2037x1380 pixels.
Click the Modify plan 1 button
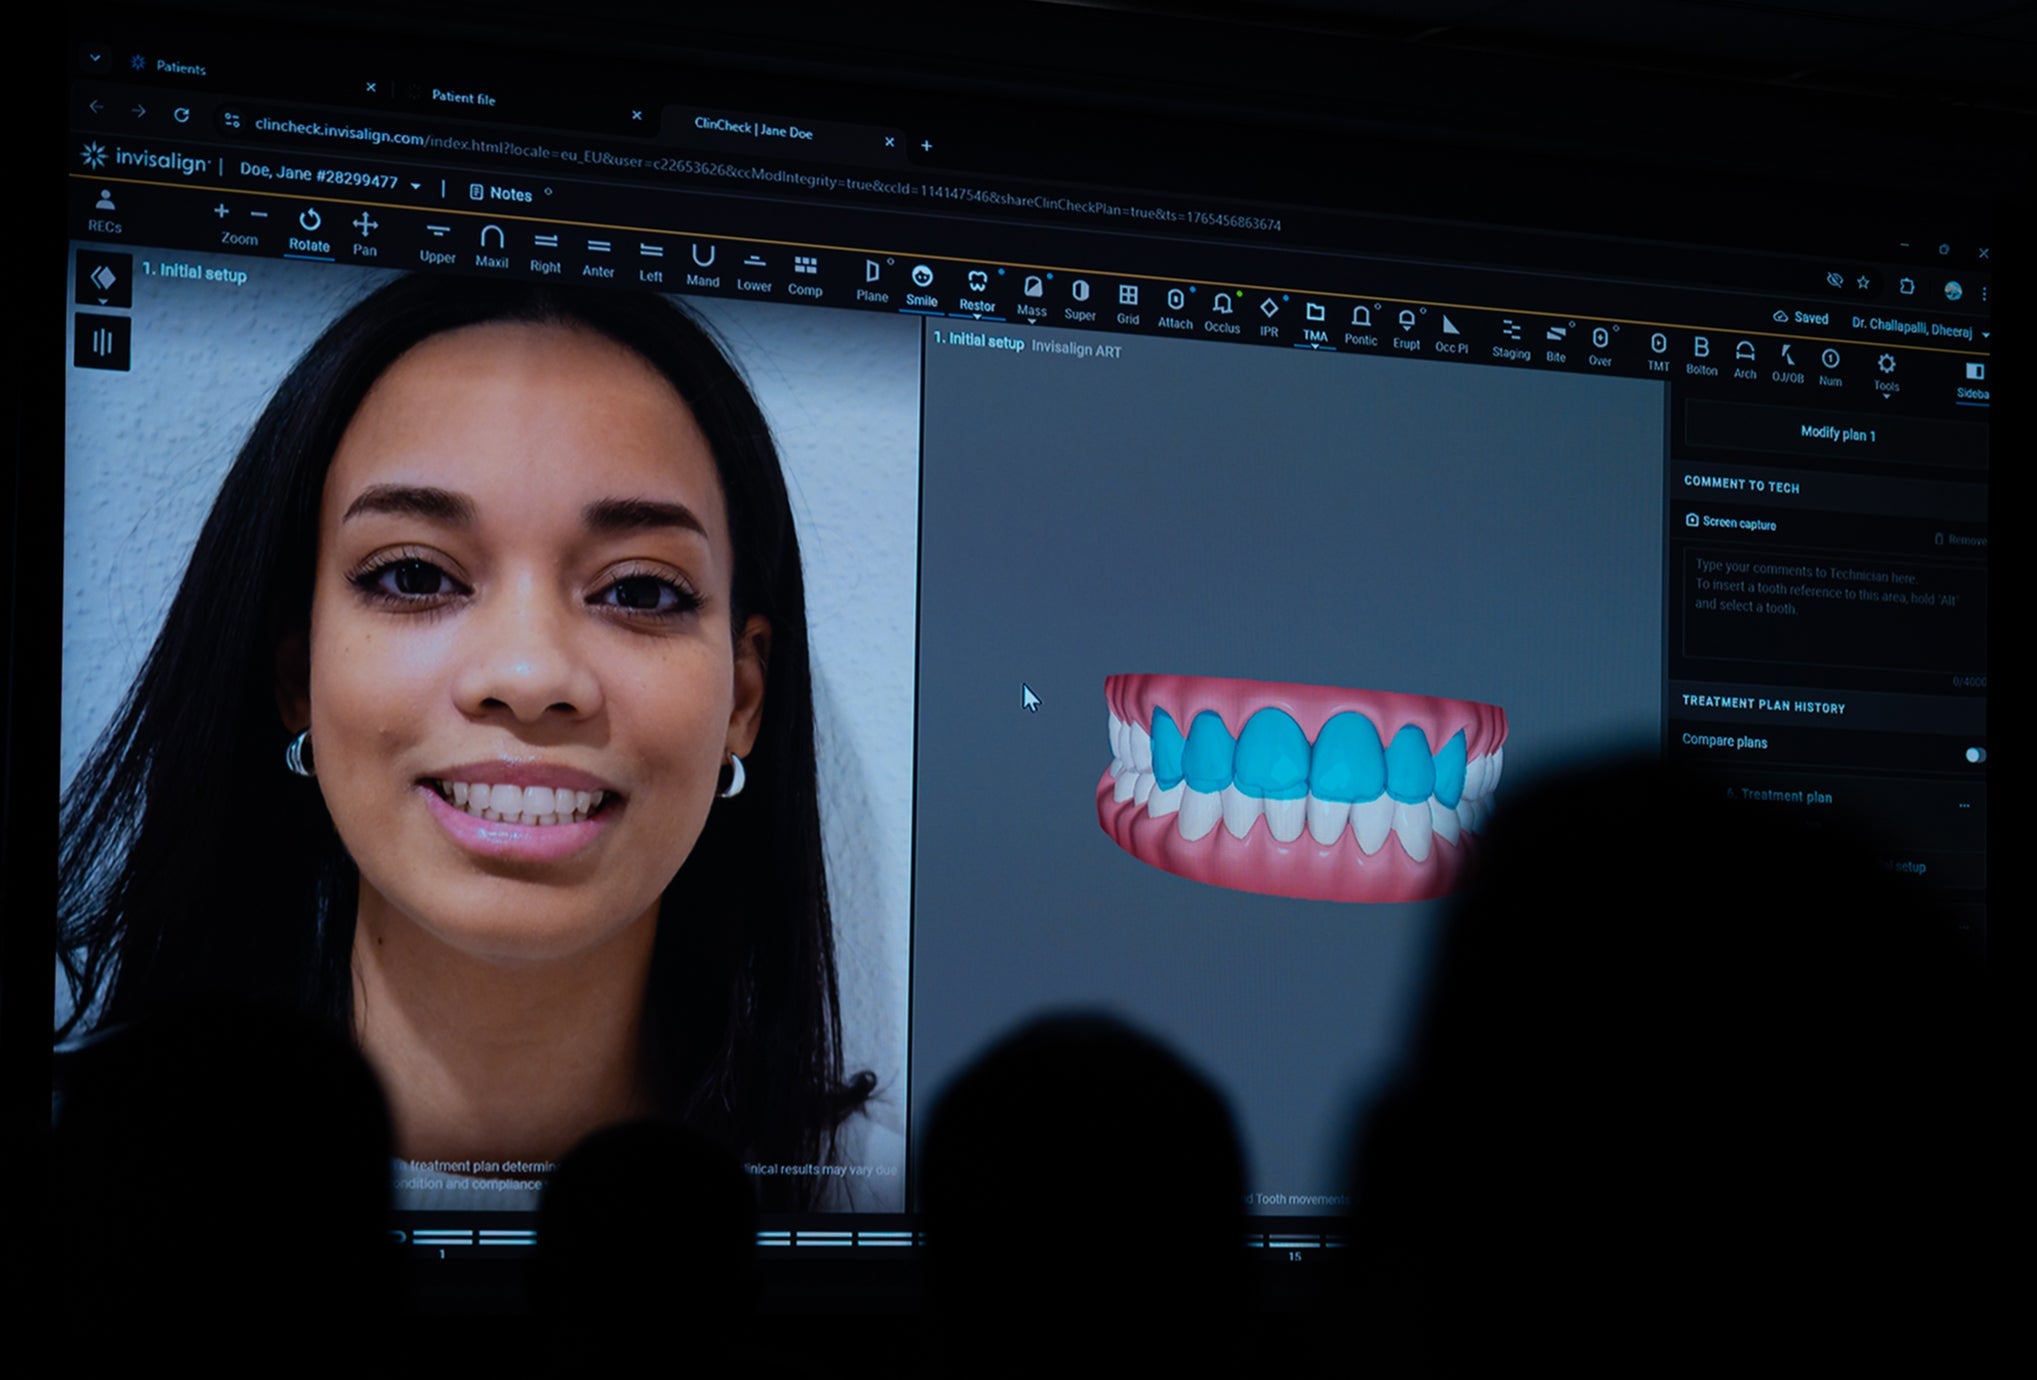click(1840, 435)
